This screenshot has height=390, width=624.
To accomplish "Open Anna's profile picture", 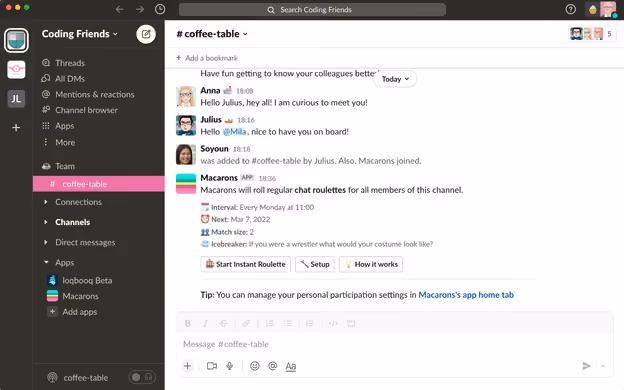I will pyautogui.click(x=186, y=96).
